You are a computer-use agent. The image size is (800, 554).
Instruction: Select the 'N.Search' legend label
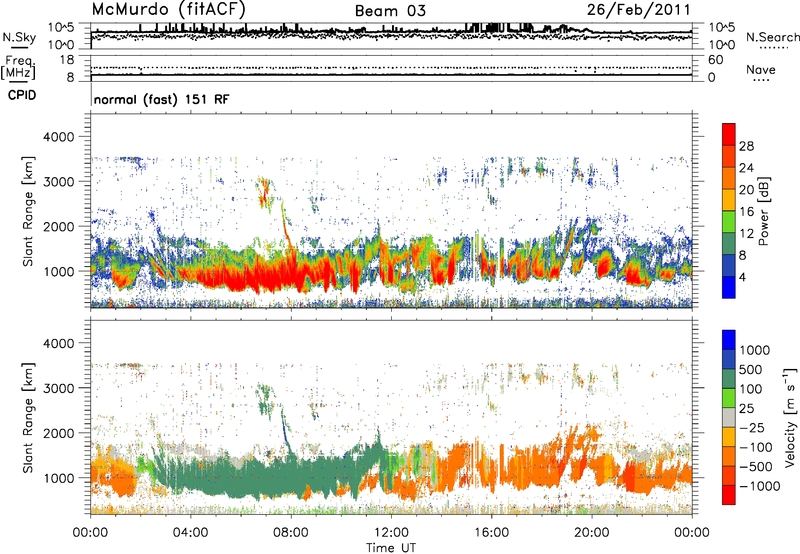pyautogui.click(x=772, y=37)
